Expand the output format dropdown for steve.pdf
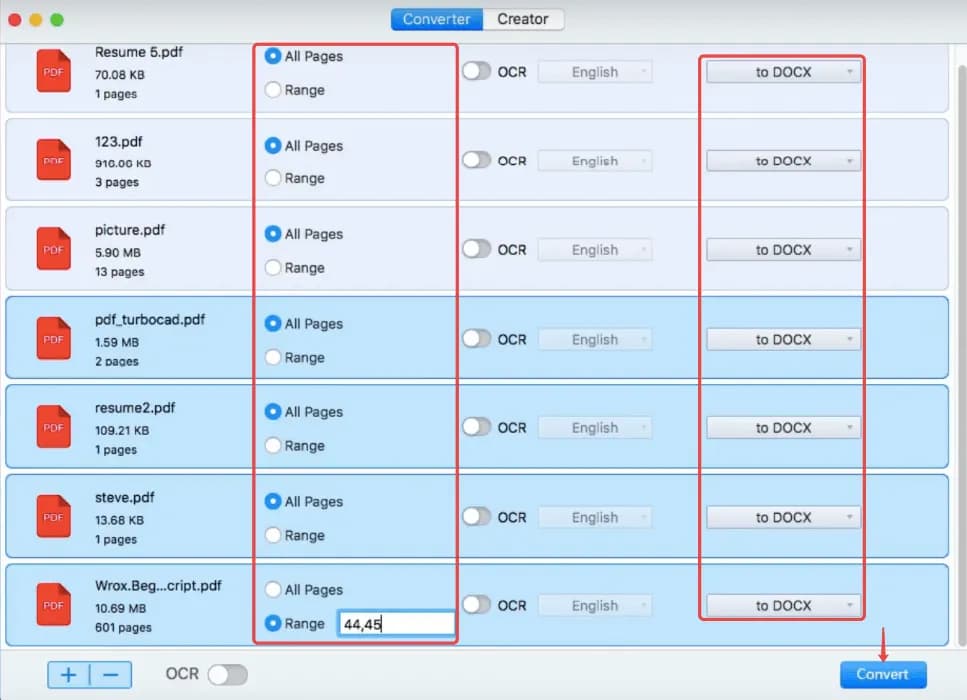The height and width of the screenshot is (700, 967). pos(783,517)
